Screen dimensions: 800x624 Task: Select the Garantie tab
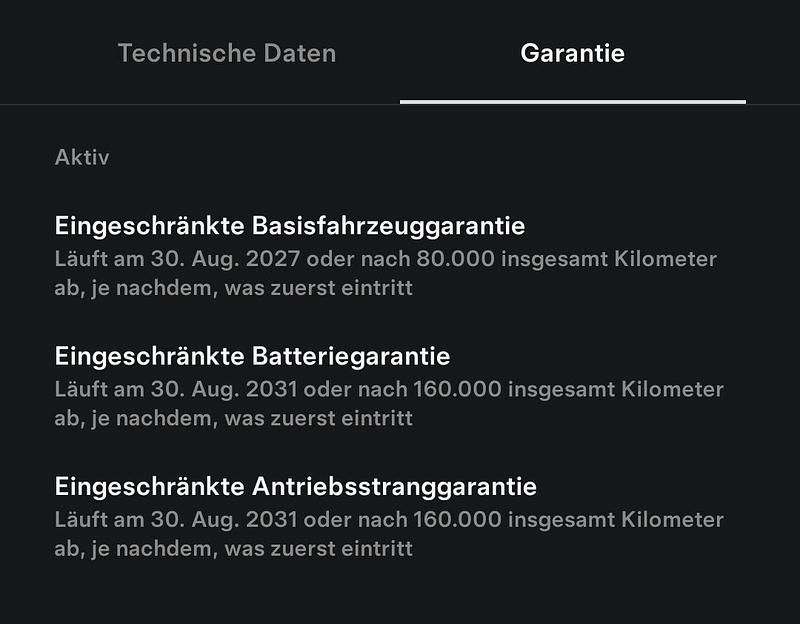(572, 54)
